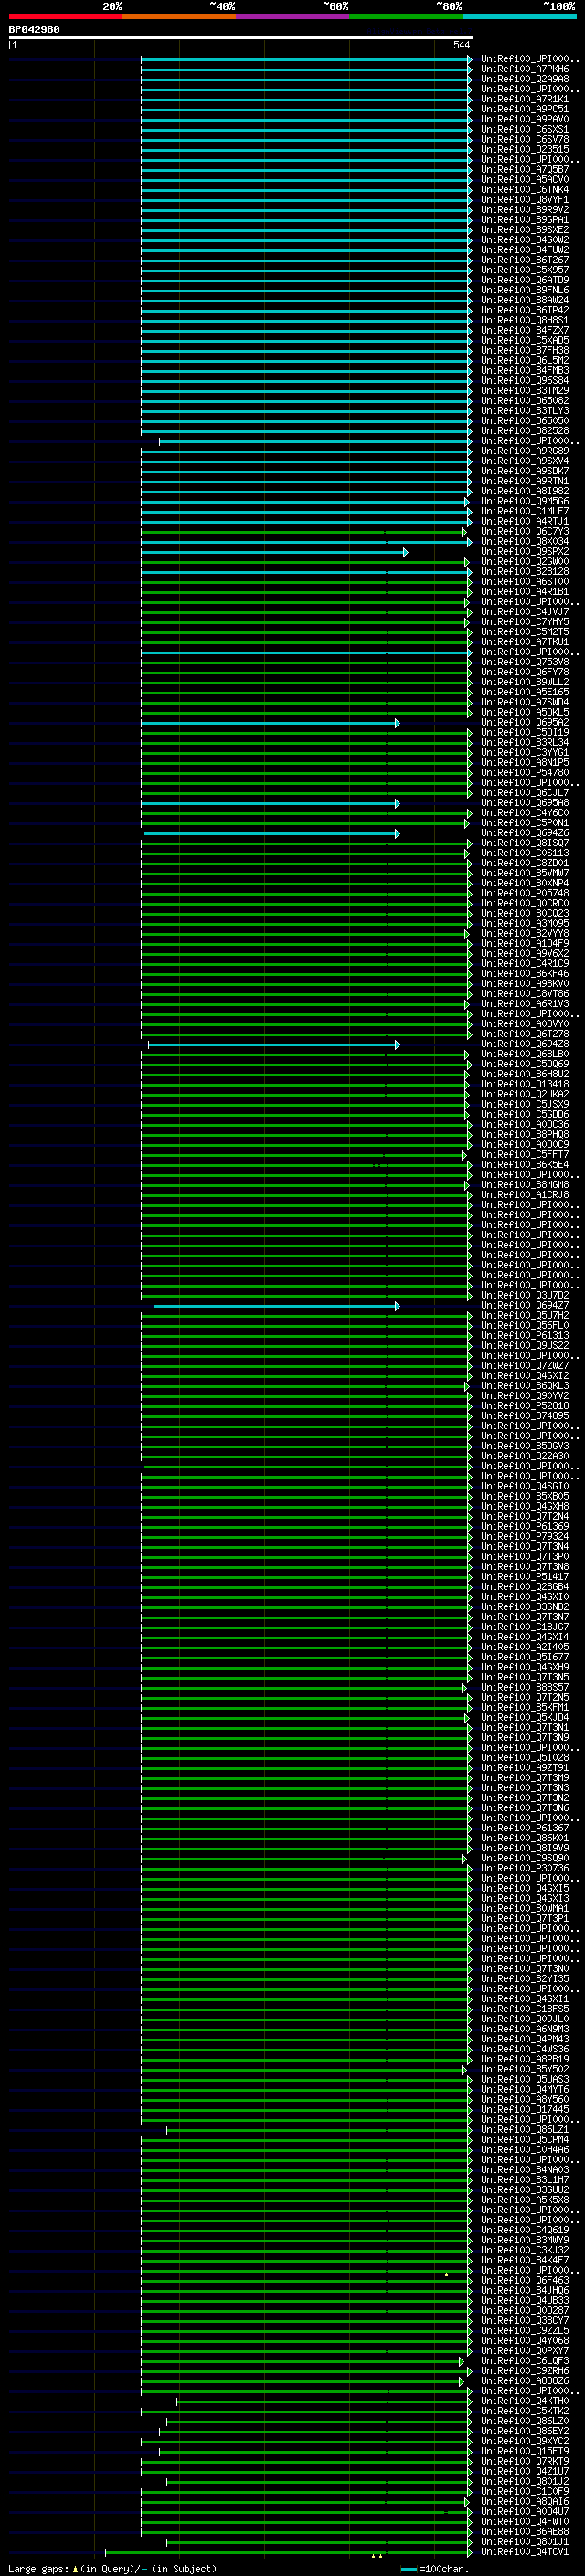Click label UniRef100_Q695A2
The image size is (585, 2576).
[x=525, y=722]
